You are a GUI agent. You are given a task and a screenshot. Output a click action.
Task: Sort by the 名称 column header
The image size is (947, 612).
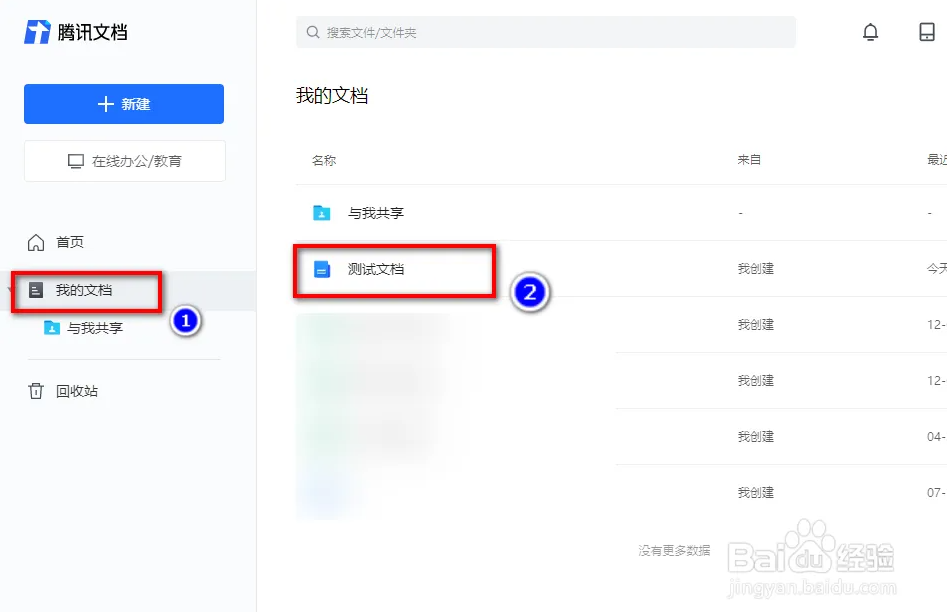[x=324, y=160]
